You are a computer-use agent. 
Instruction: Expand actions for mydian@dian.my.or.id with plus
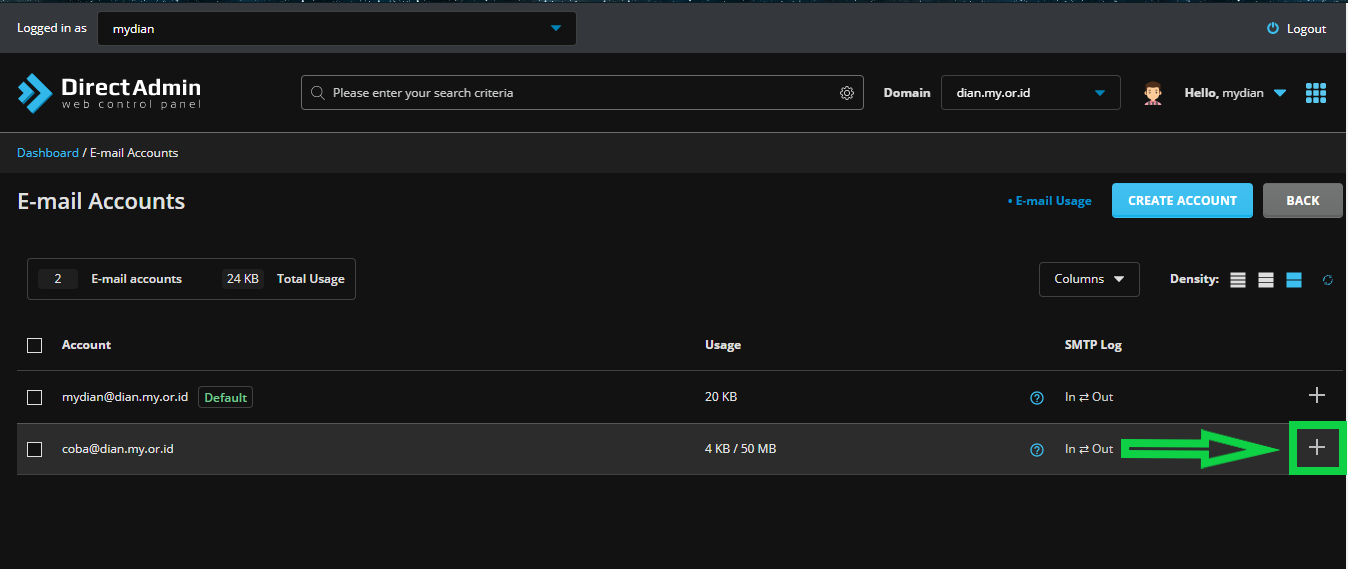[1317, 396]
